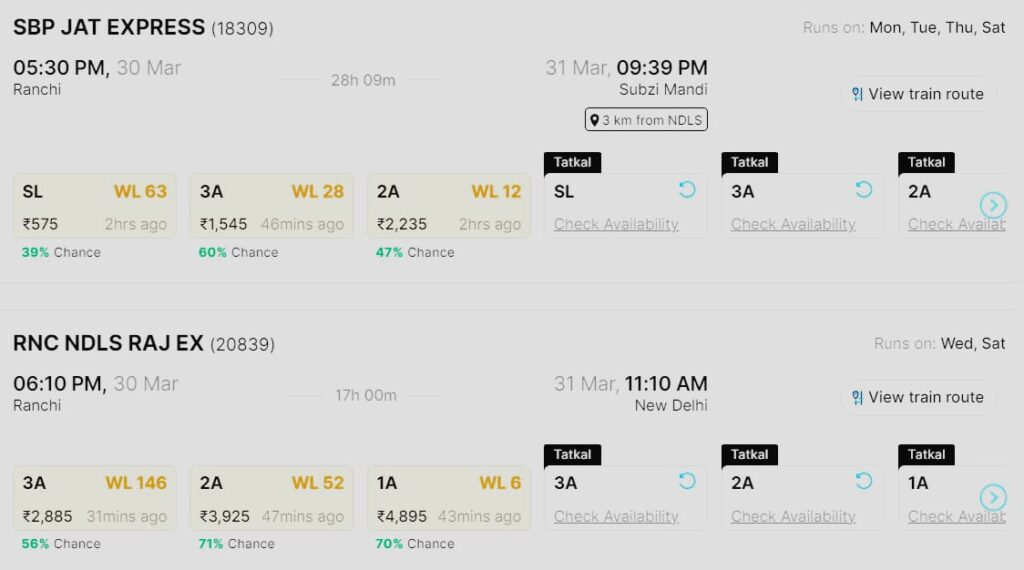This screenshot has height=570, width=1024.
Task: Choose the 2A card with WL 12
Action: click(449, 206)
